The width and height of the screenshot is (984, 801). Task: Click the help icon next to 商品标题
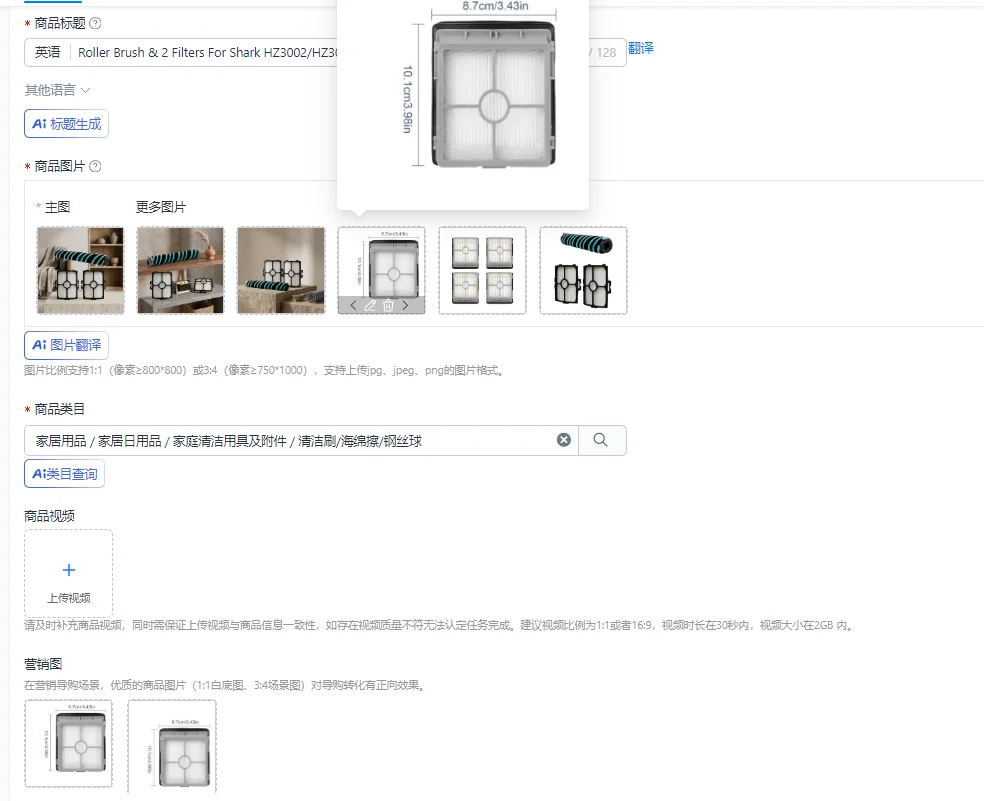(95, 23)
